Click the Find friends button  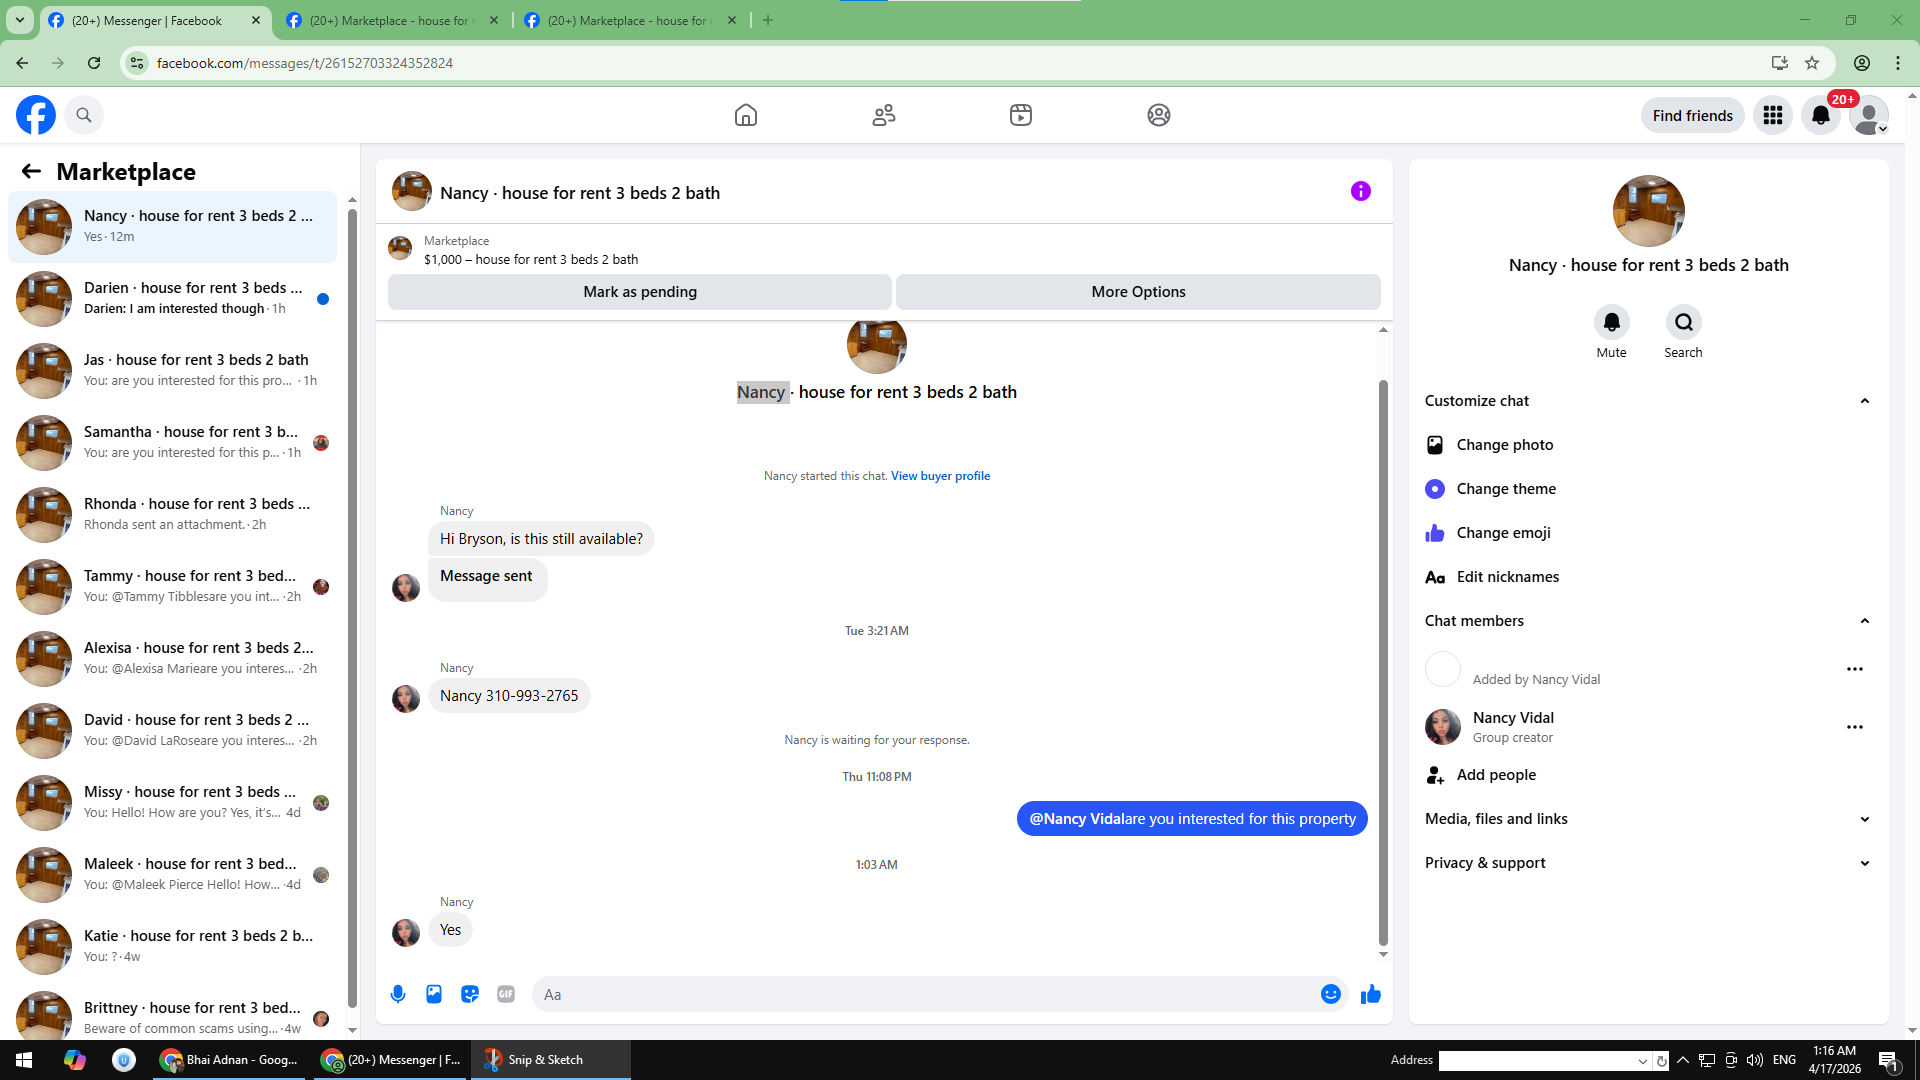click(x=1692, y=115)
